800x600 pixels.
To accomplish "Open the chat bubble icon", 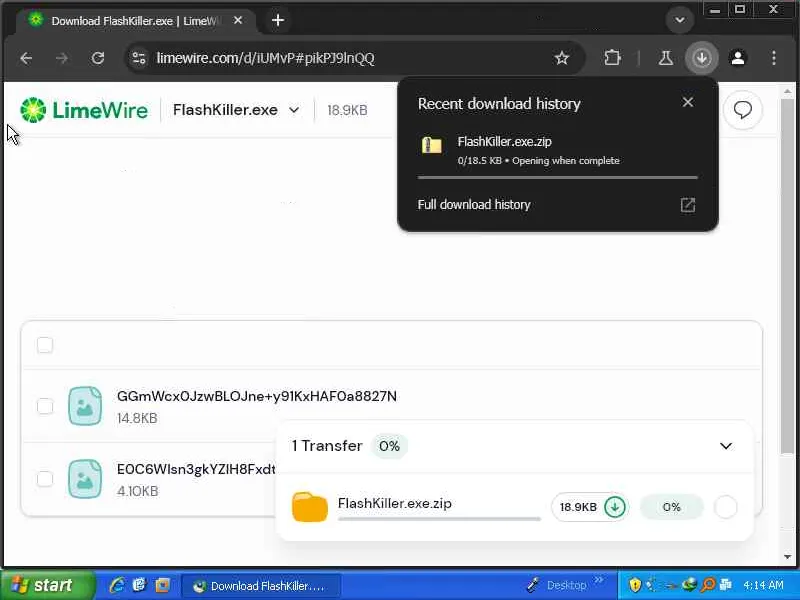I will click(x=742, y=110).
